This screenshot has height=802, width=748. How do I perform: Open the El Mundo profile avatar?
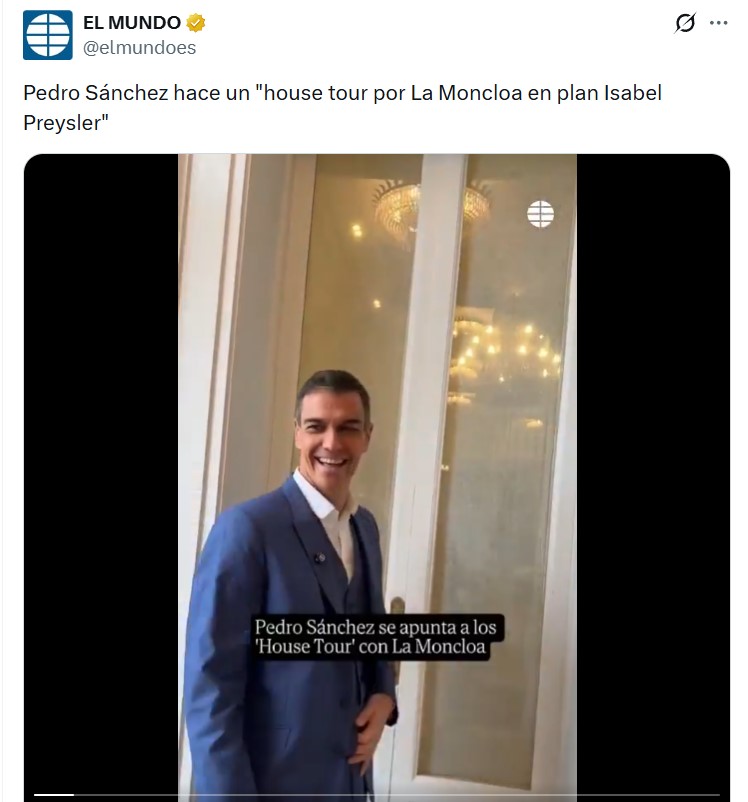pos(48,35)
